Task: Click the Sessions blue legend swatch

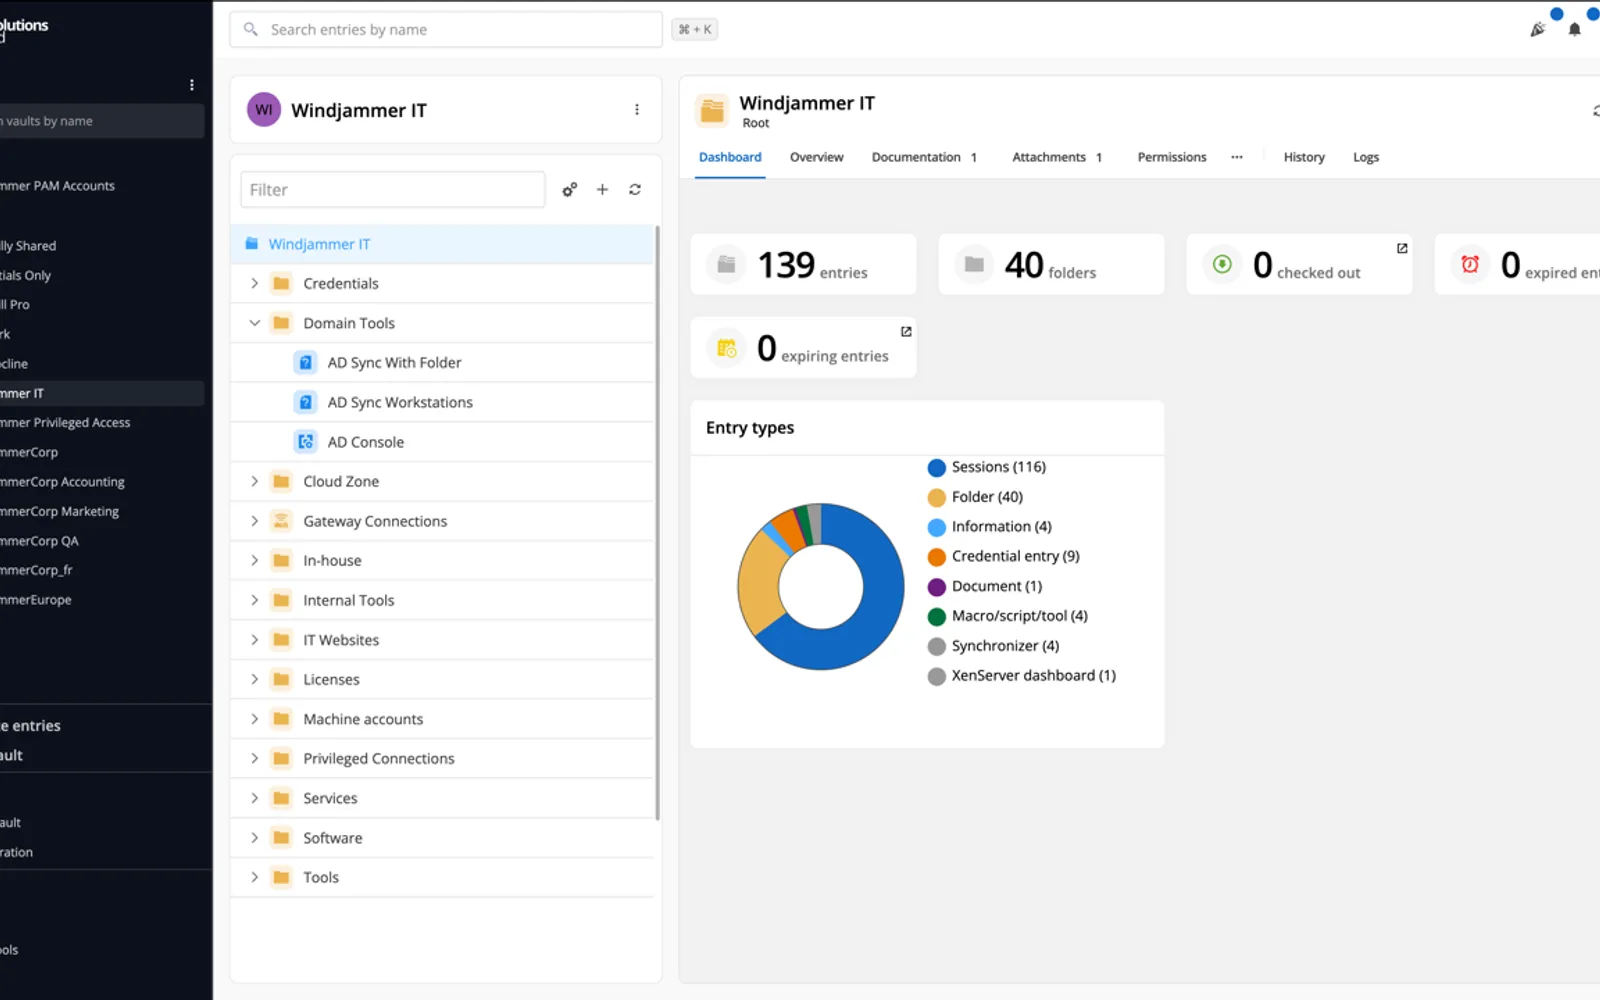Action: coord(937,468)
